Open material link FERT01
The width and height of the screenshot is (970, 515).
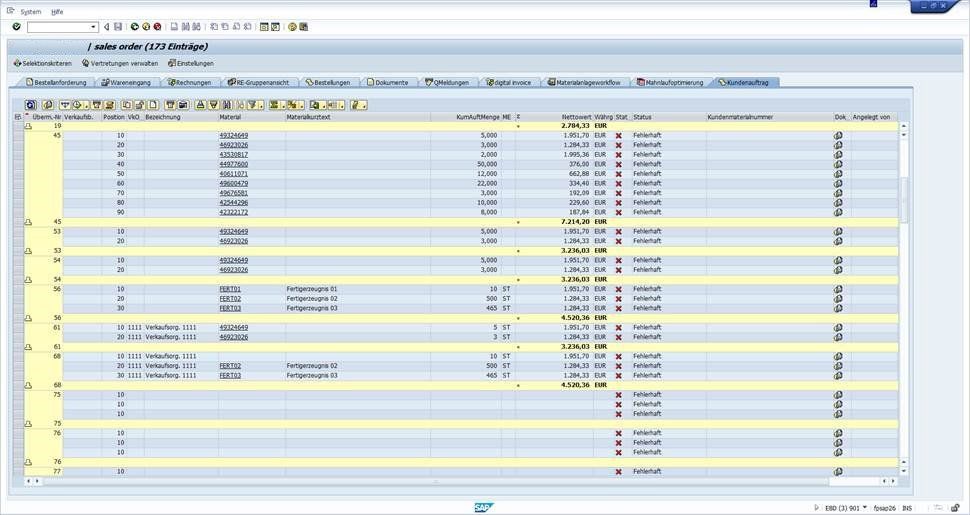click(x=230, y=289)
